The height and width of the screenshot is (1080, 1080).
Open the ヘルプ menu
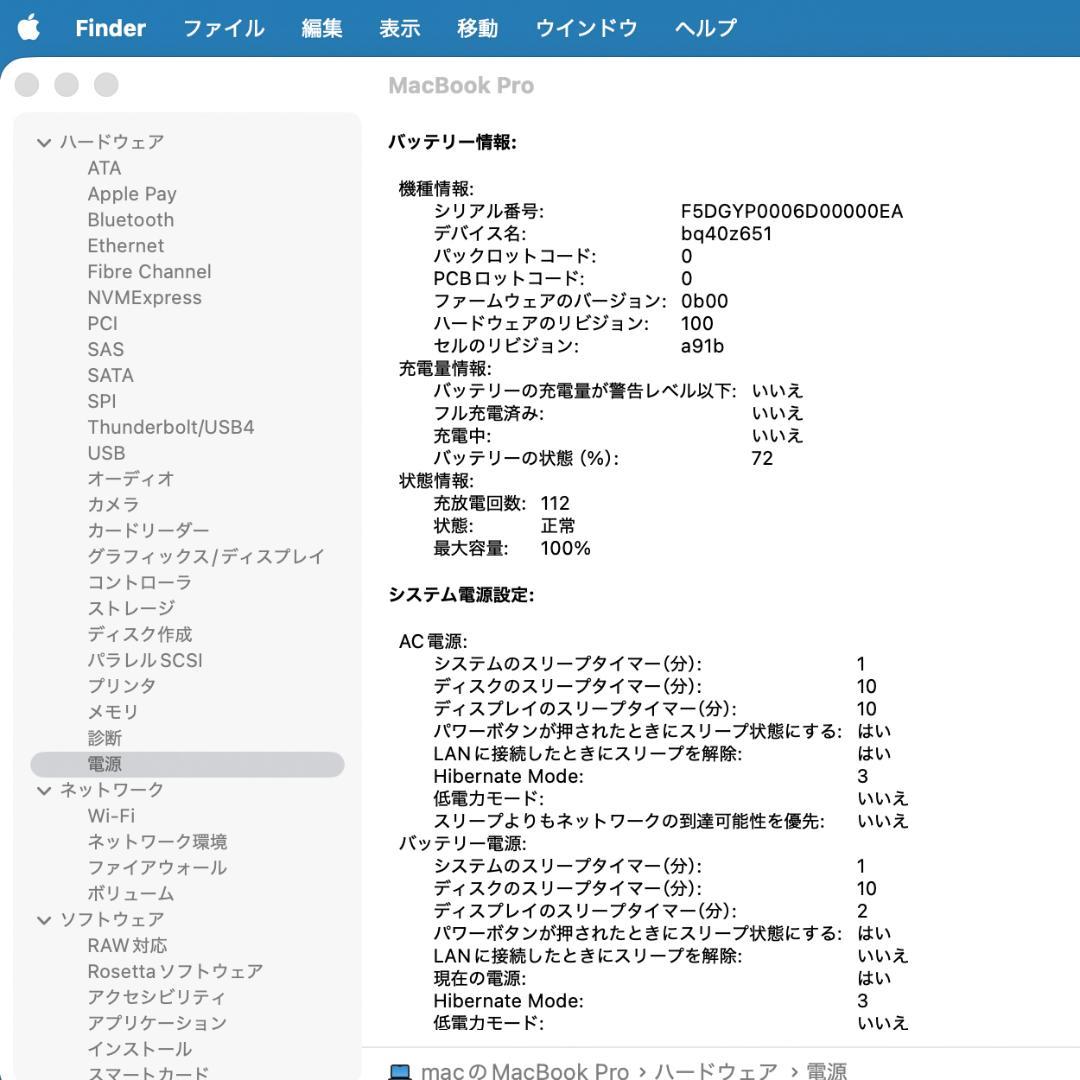[705, 28]
